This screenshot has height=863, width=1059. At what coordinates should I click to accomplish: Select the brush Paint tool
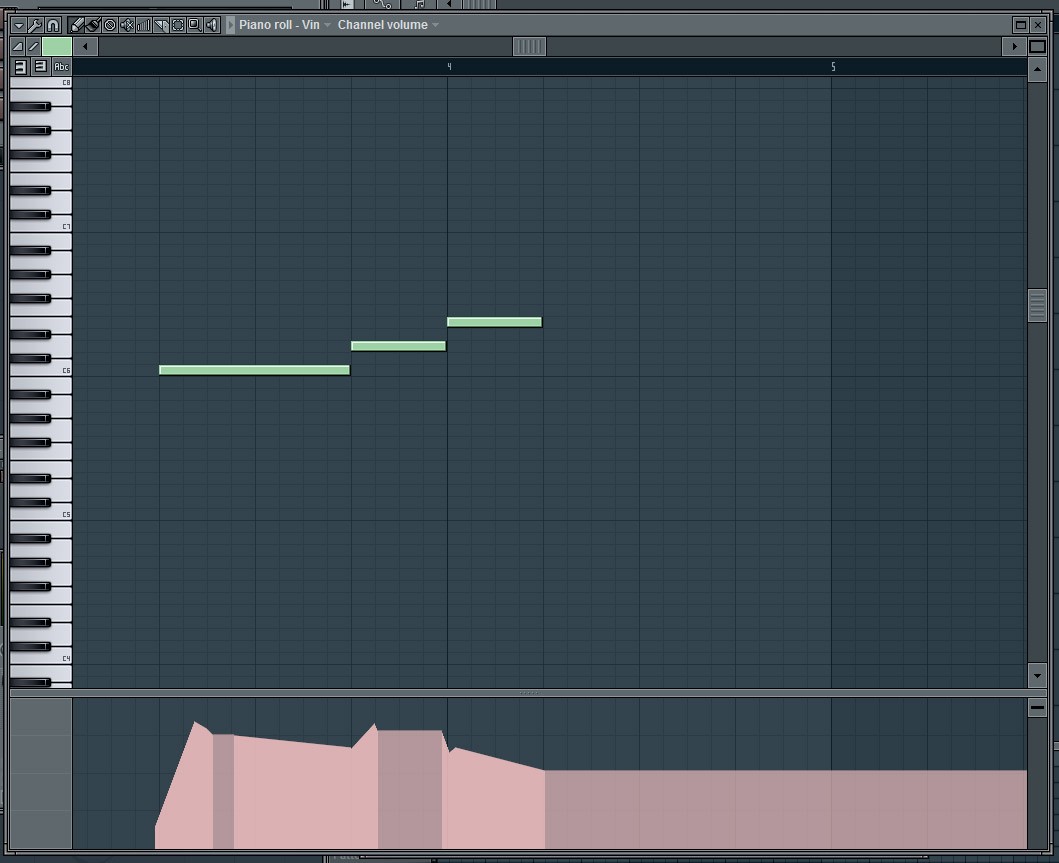[x=93, y=25]
